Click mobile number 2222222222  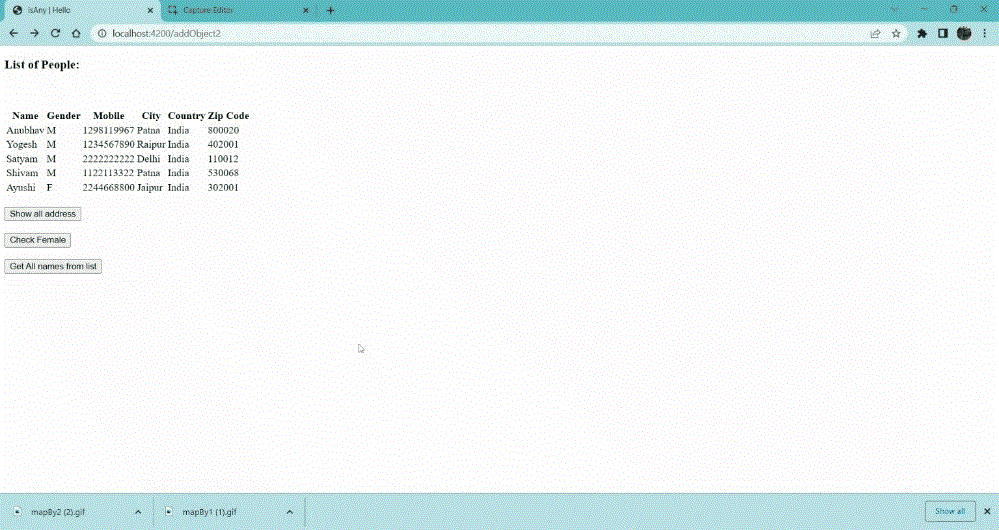108,159
